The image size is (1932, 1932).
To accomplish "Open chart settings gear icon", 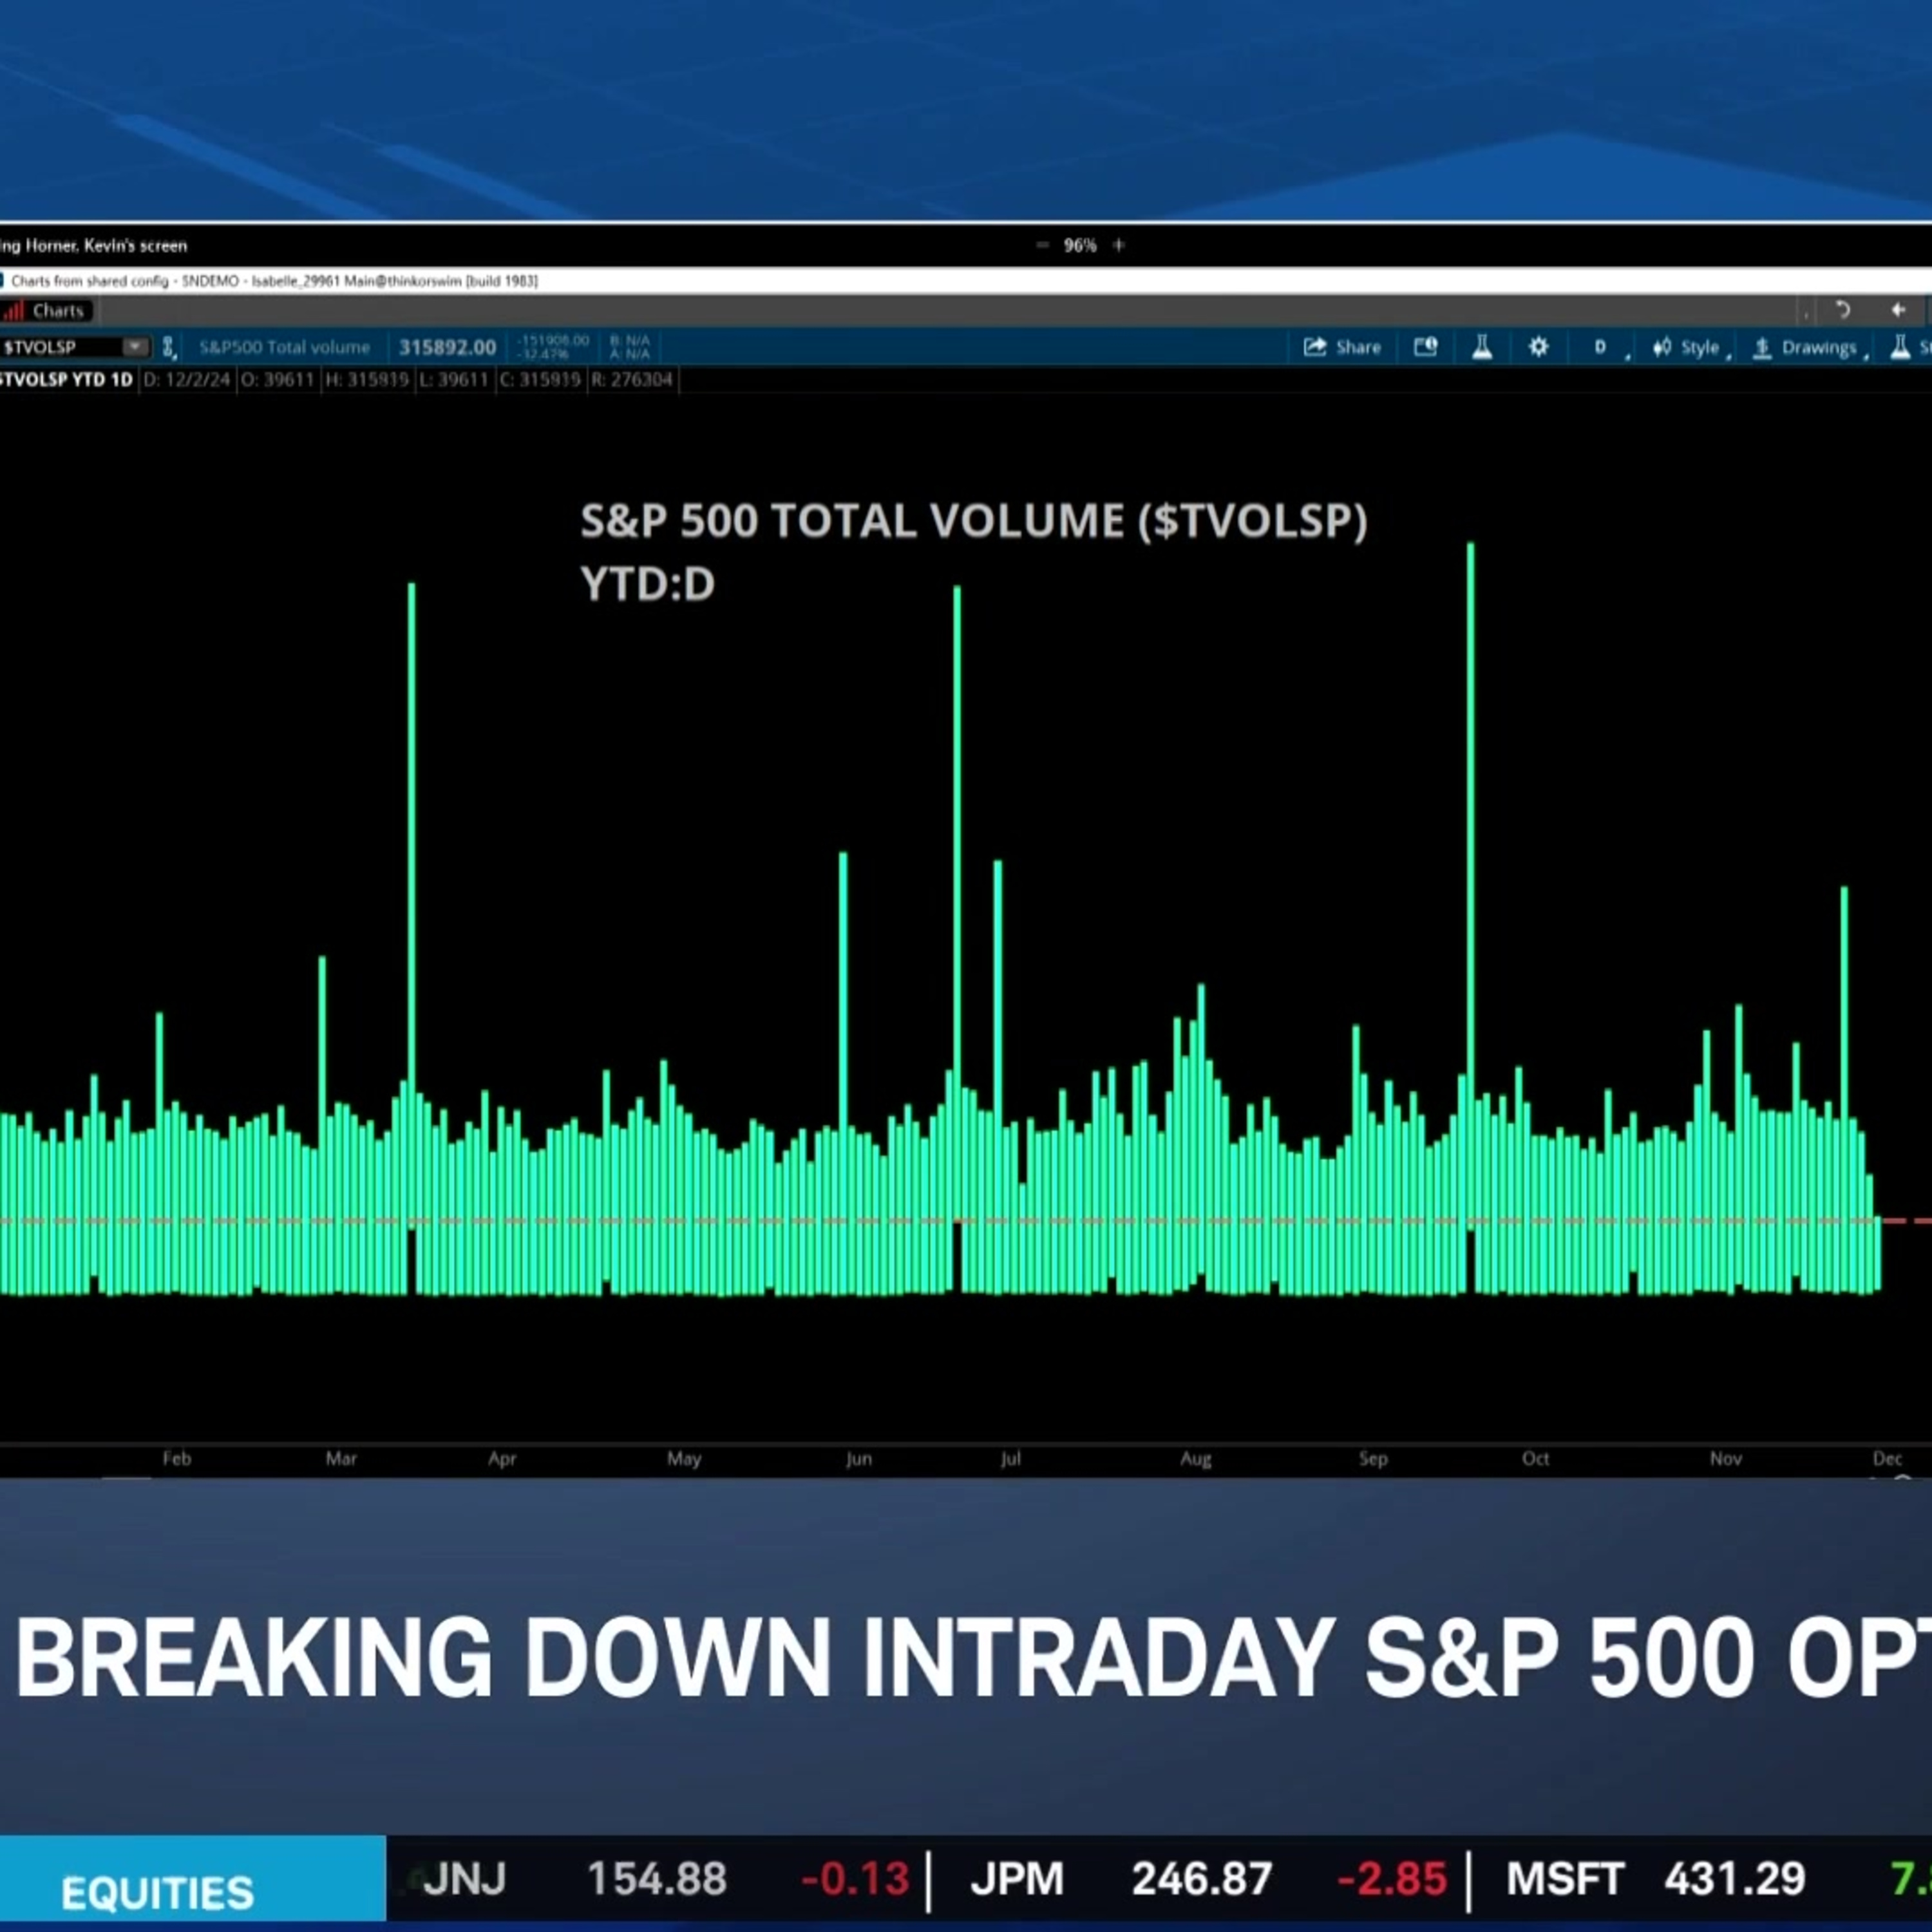I will pyautogui.click(x=1538, y=347).
